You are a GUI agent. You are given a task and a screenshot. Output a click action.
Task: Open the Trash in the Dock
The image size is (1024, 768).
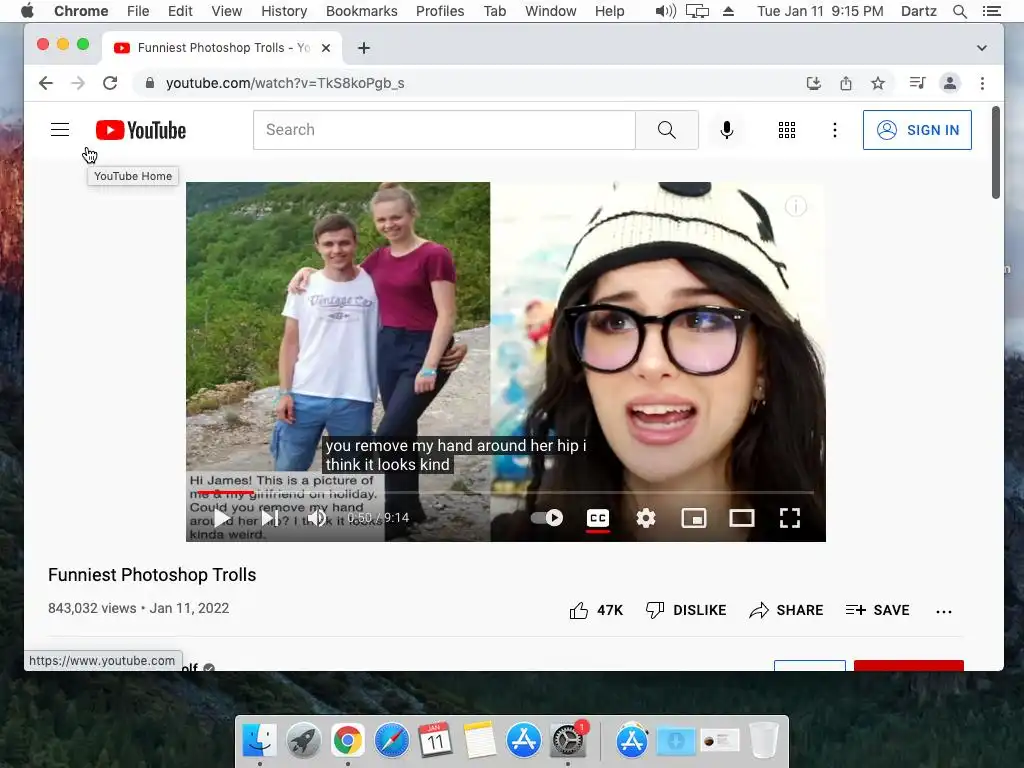point(763,741)
